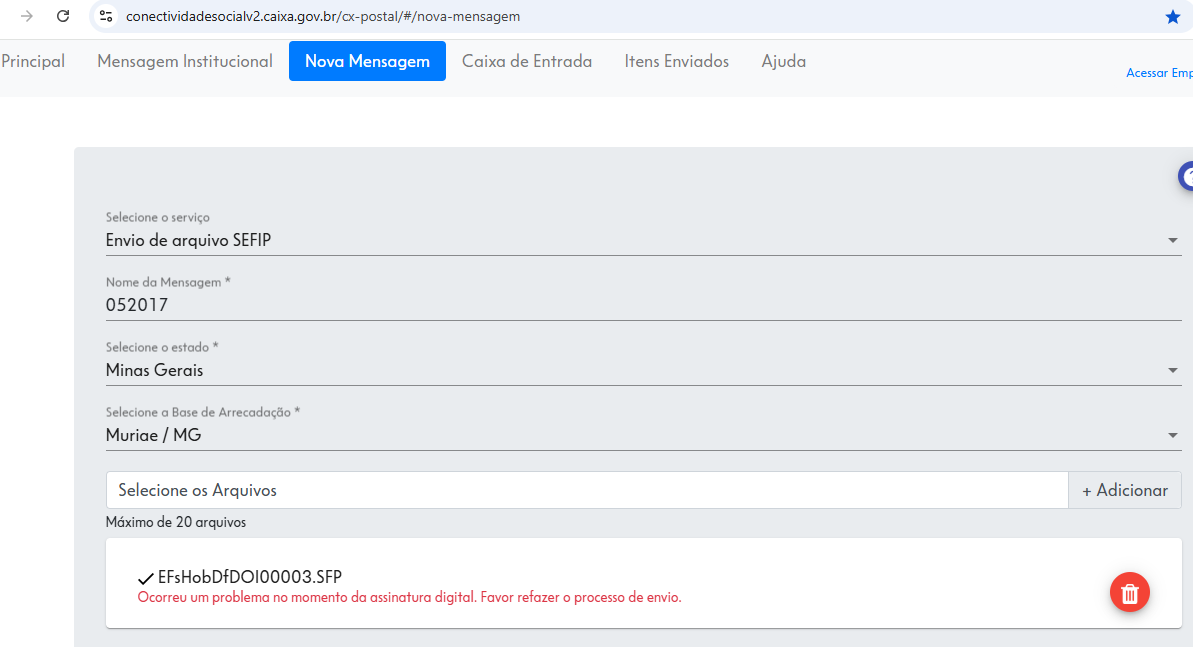Go to the Principal tab
The height and width of the screenshot is (647, 1193).
(x=33, y=61)
